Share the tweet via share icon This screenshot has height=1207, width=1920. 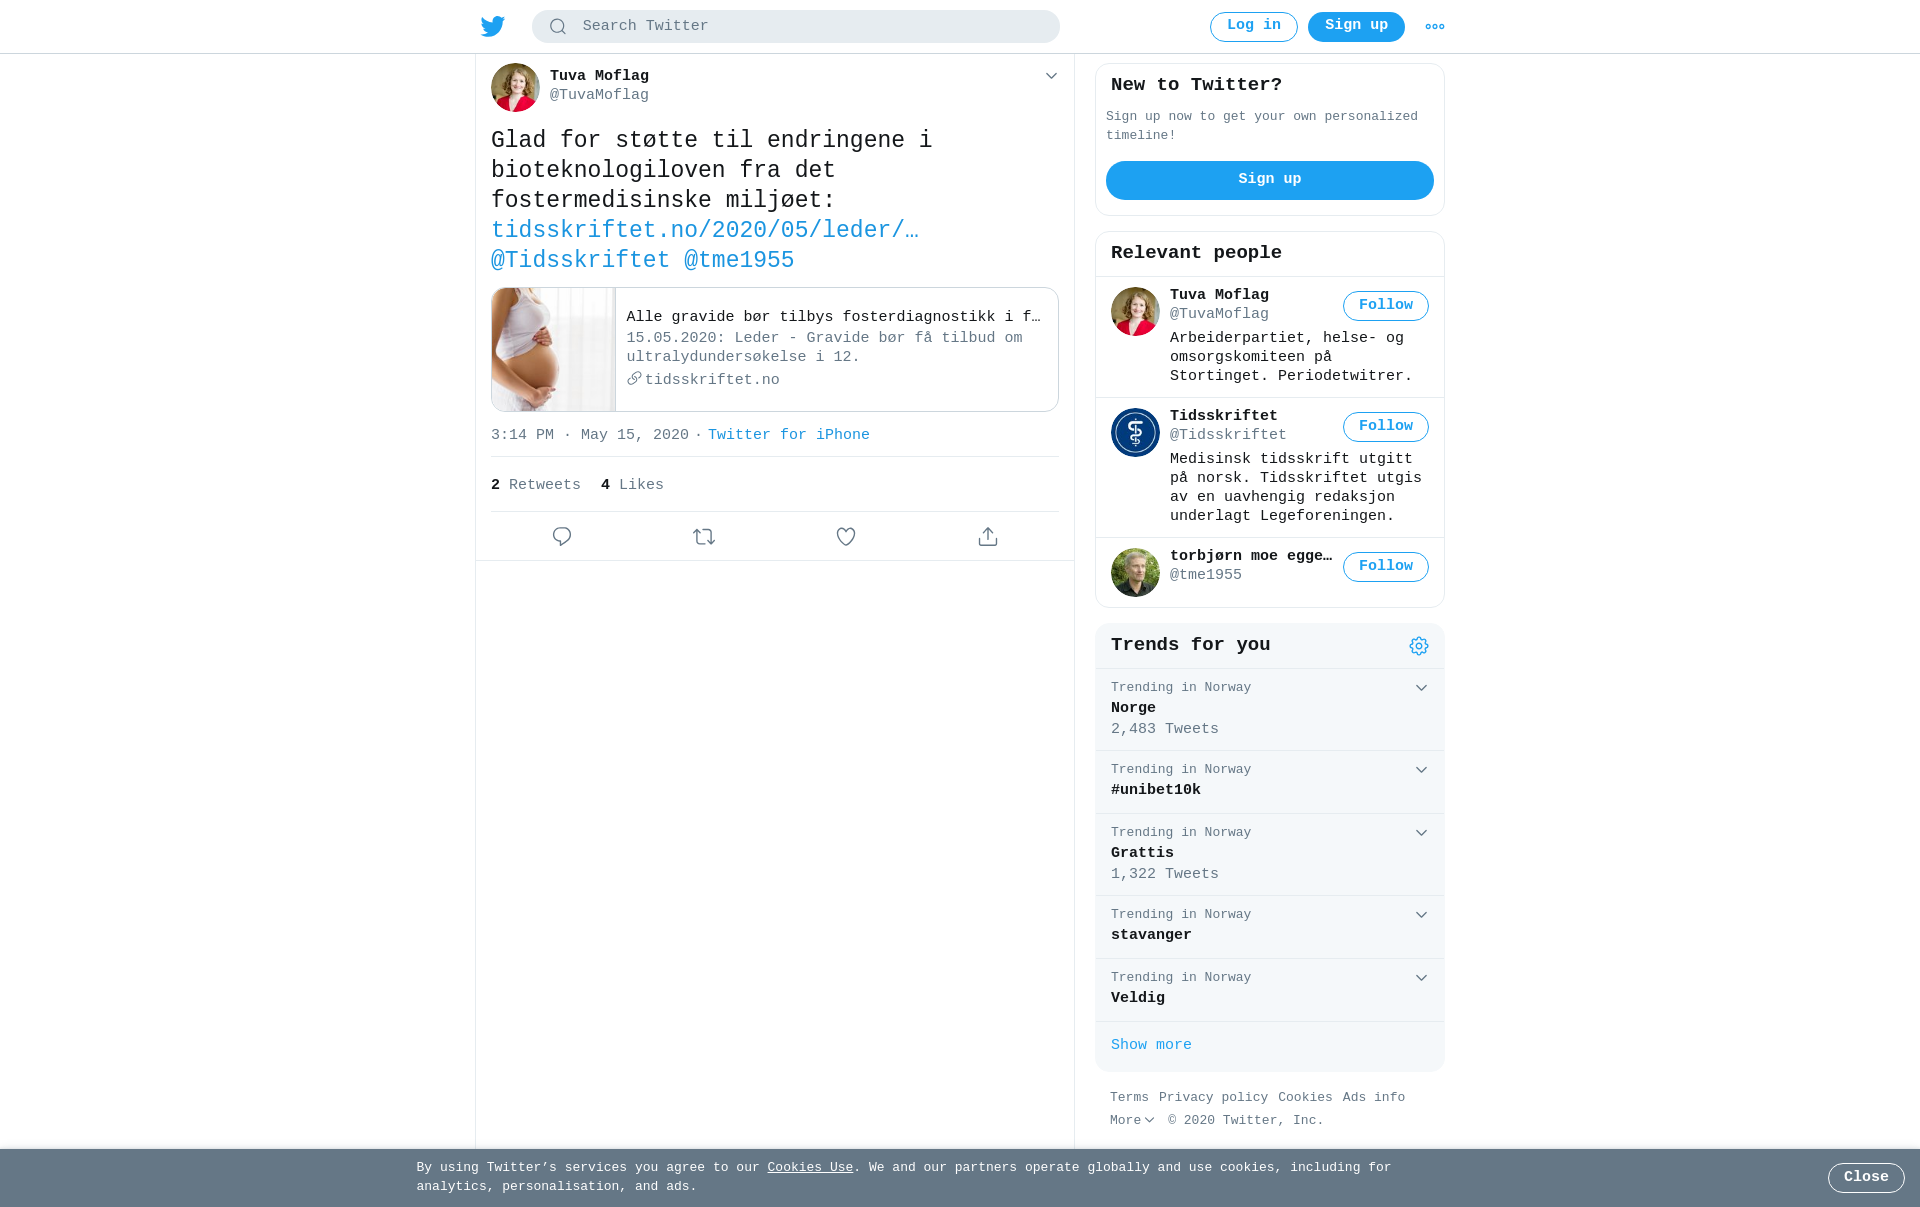coord(988,537)
